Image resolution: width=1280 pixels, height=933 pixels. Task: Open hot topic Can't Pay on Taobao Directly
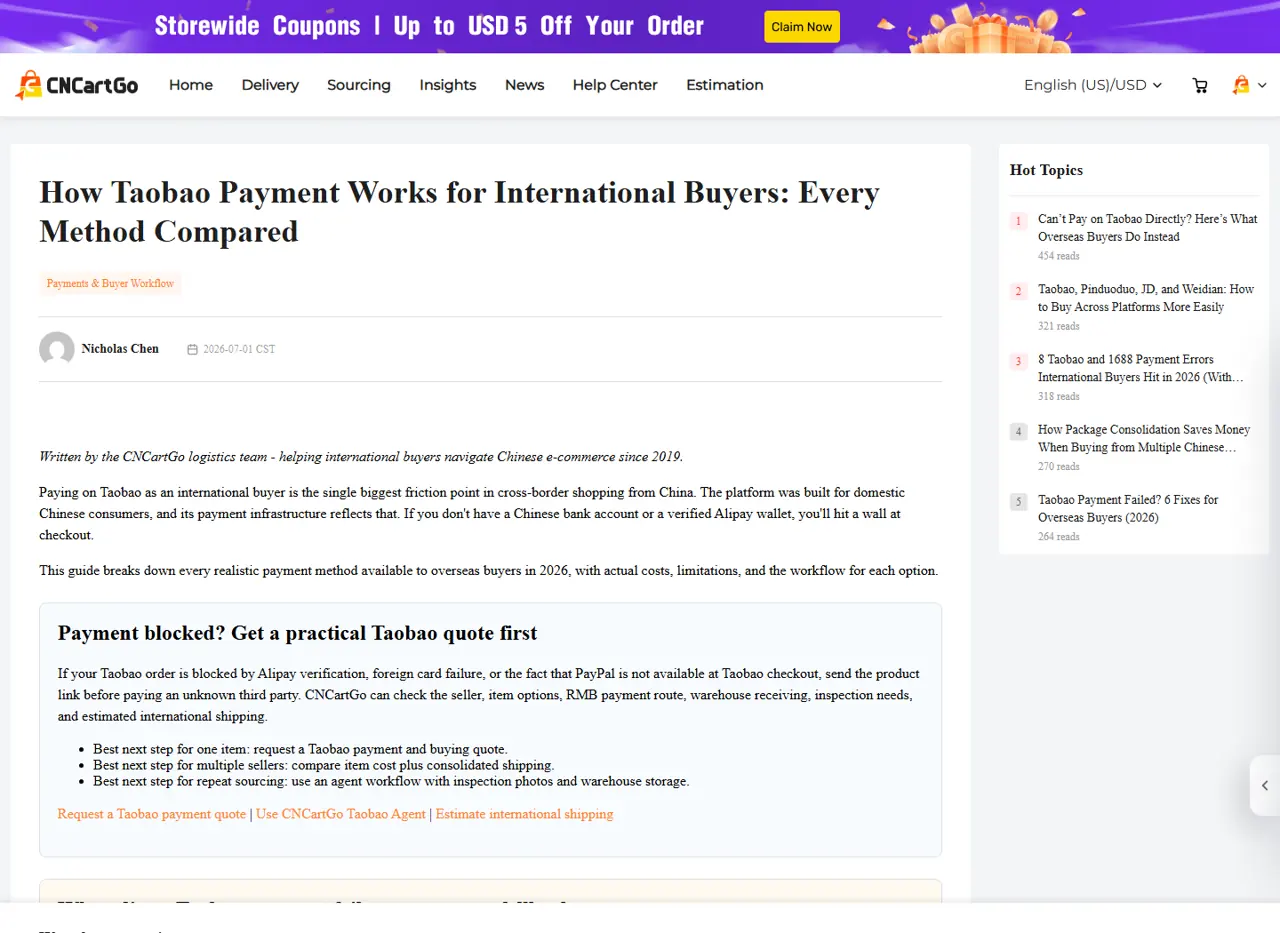pyautogui.click(x=1148, y=228)
